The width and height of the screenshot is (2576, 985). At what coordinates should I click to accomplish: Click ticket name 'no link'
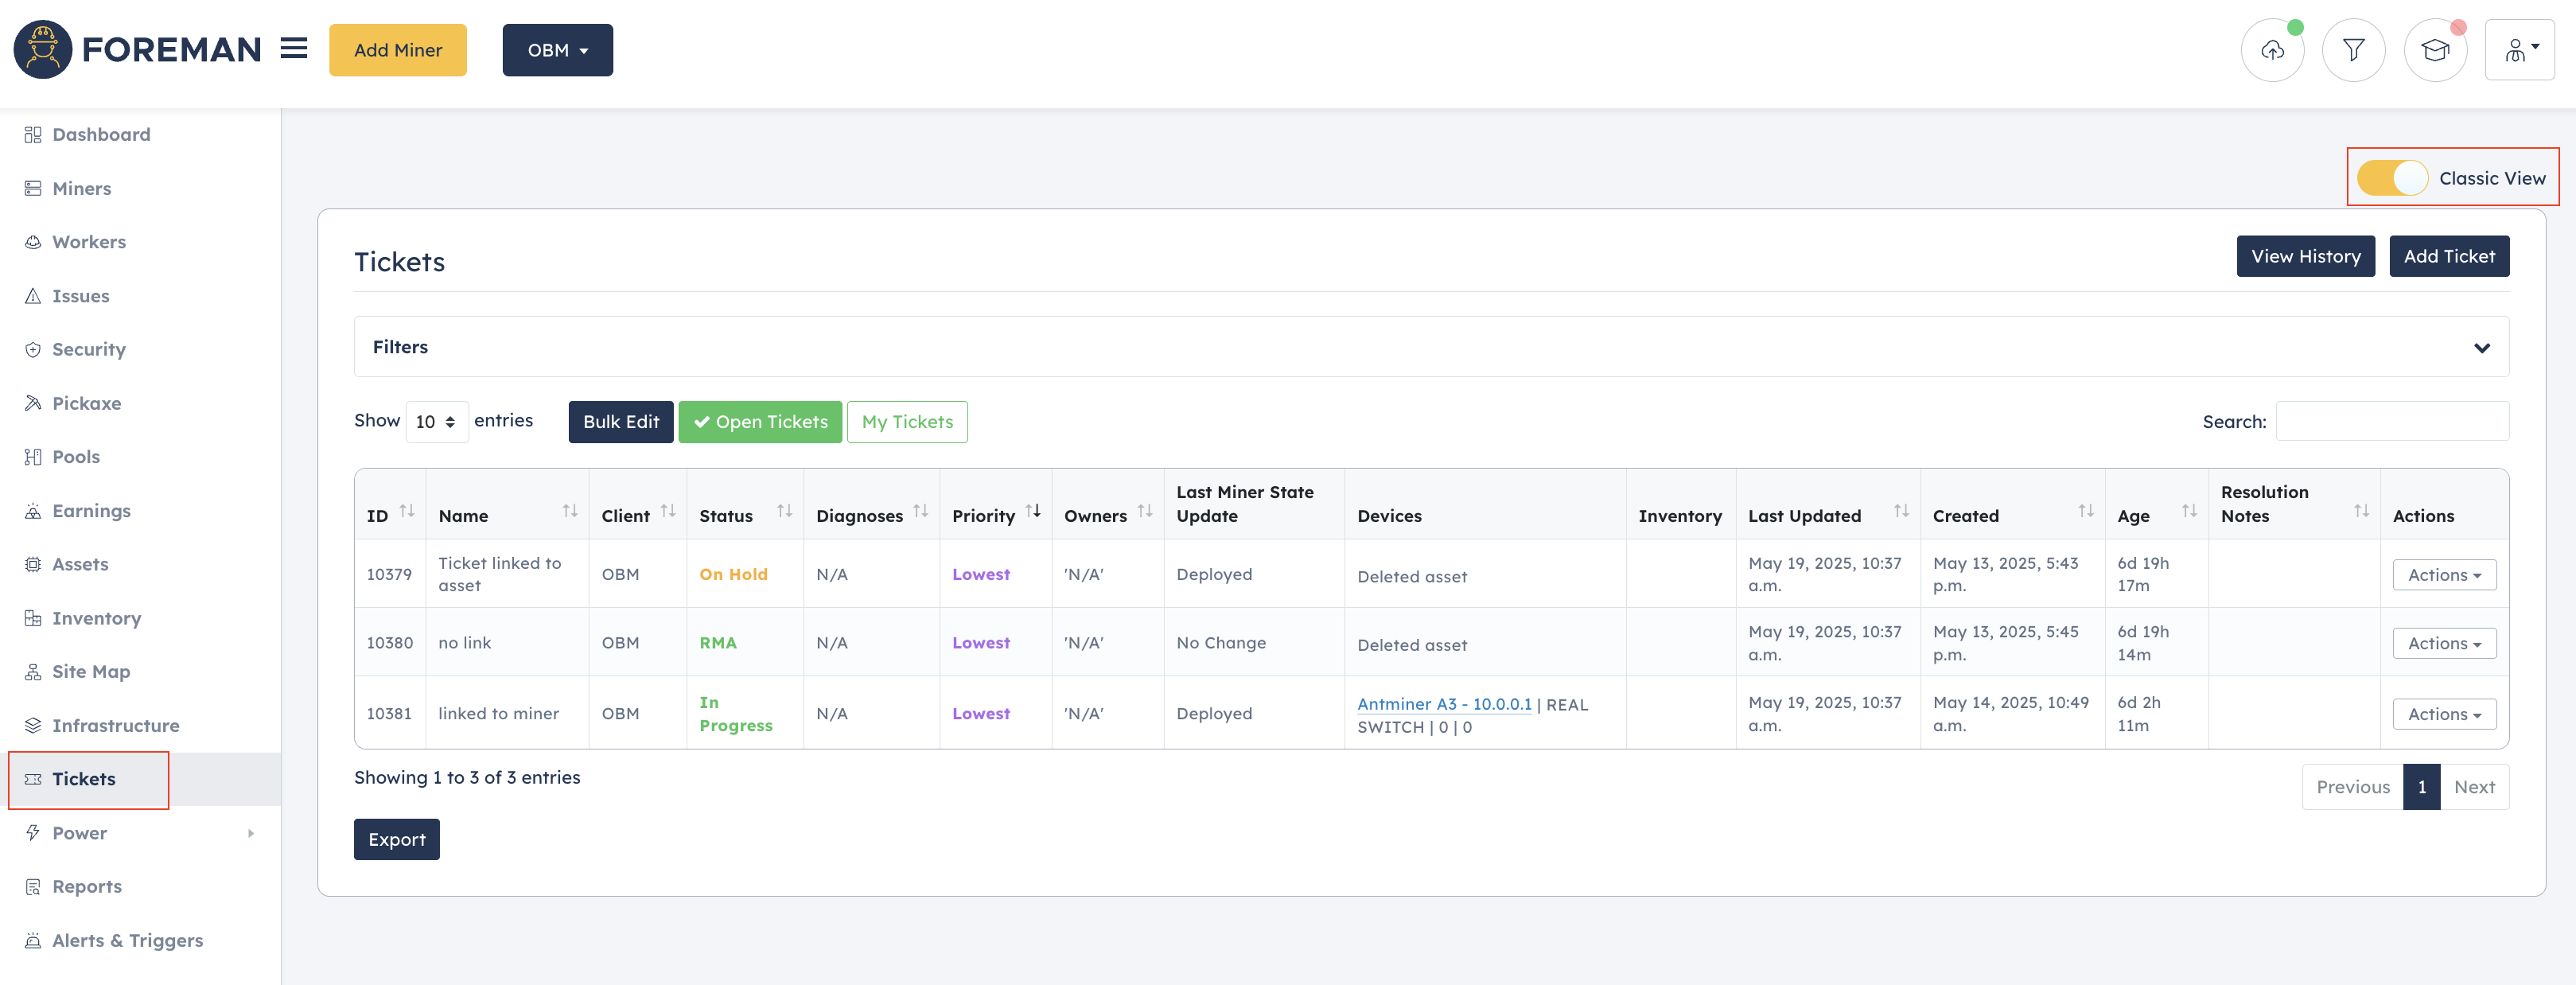464,643
